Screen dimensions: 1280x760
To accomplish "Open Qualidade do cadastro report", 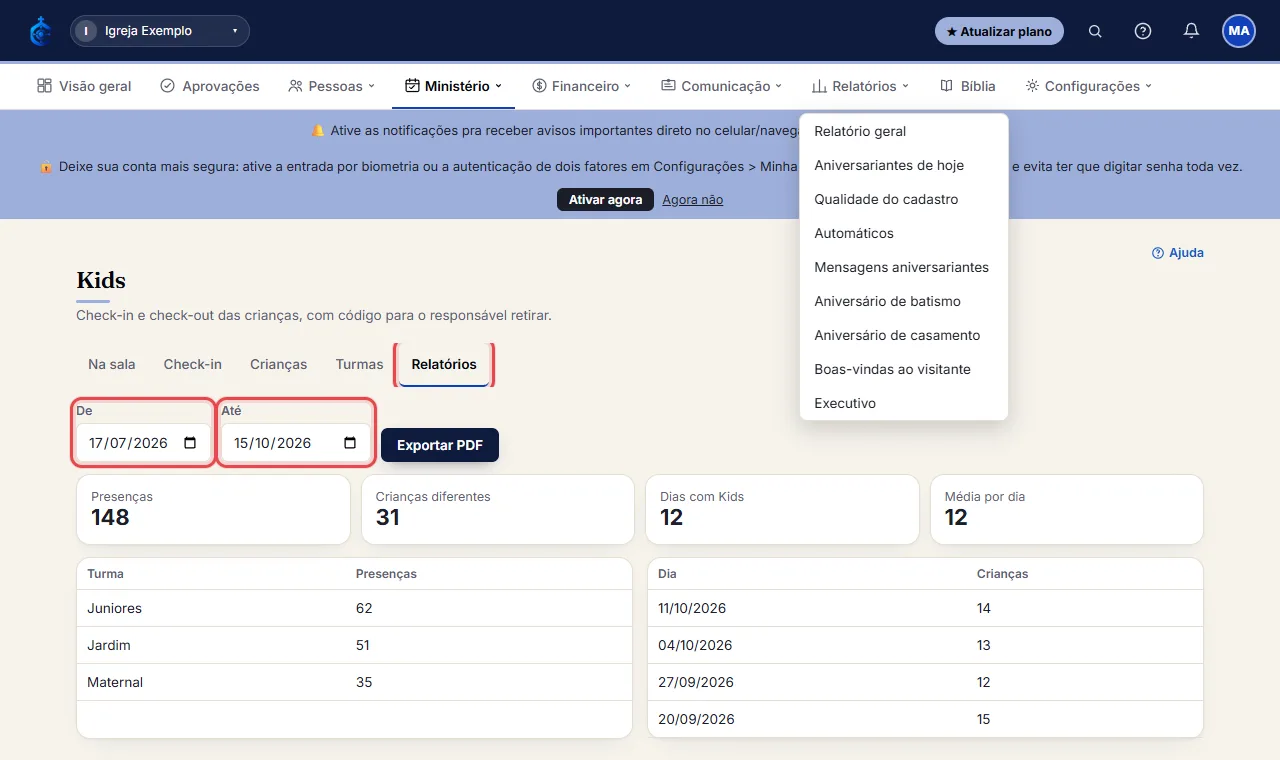I will pyautogui.click(x=904, y=199).
